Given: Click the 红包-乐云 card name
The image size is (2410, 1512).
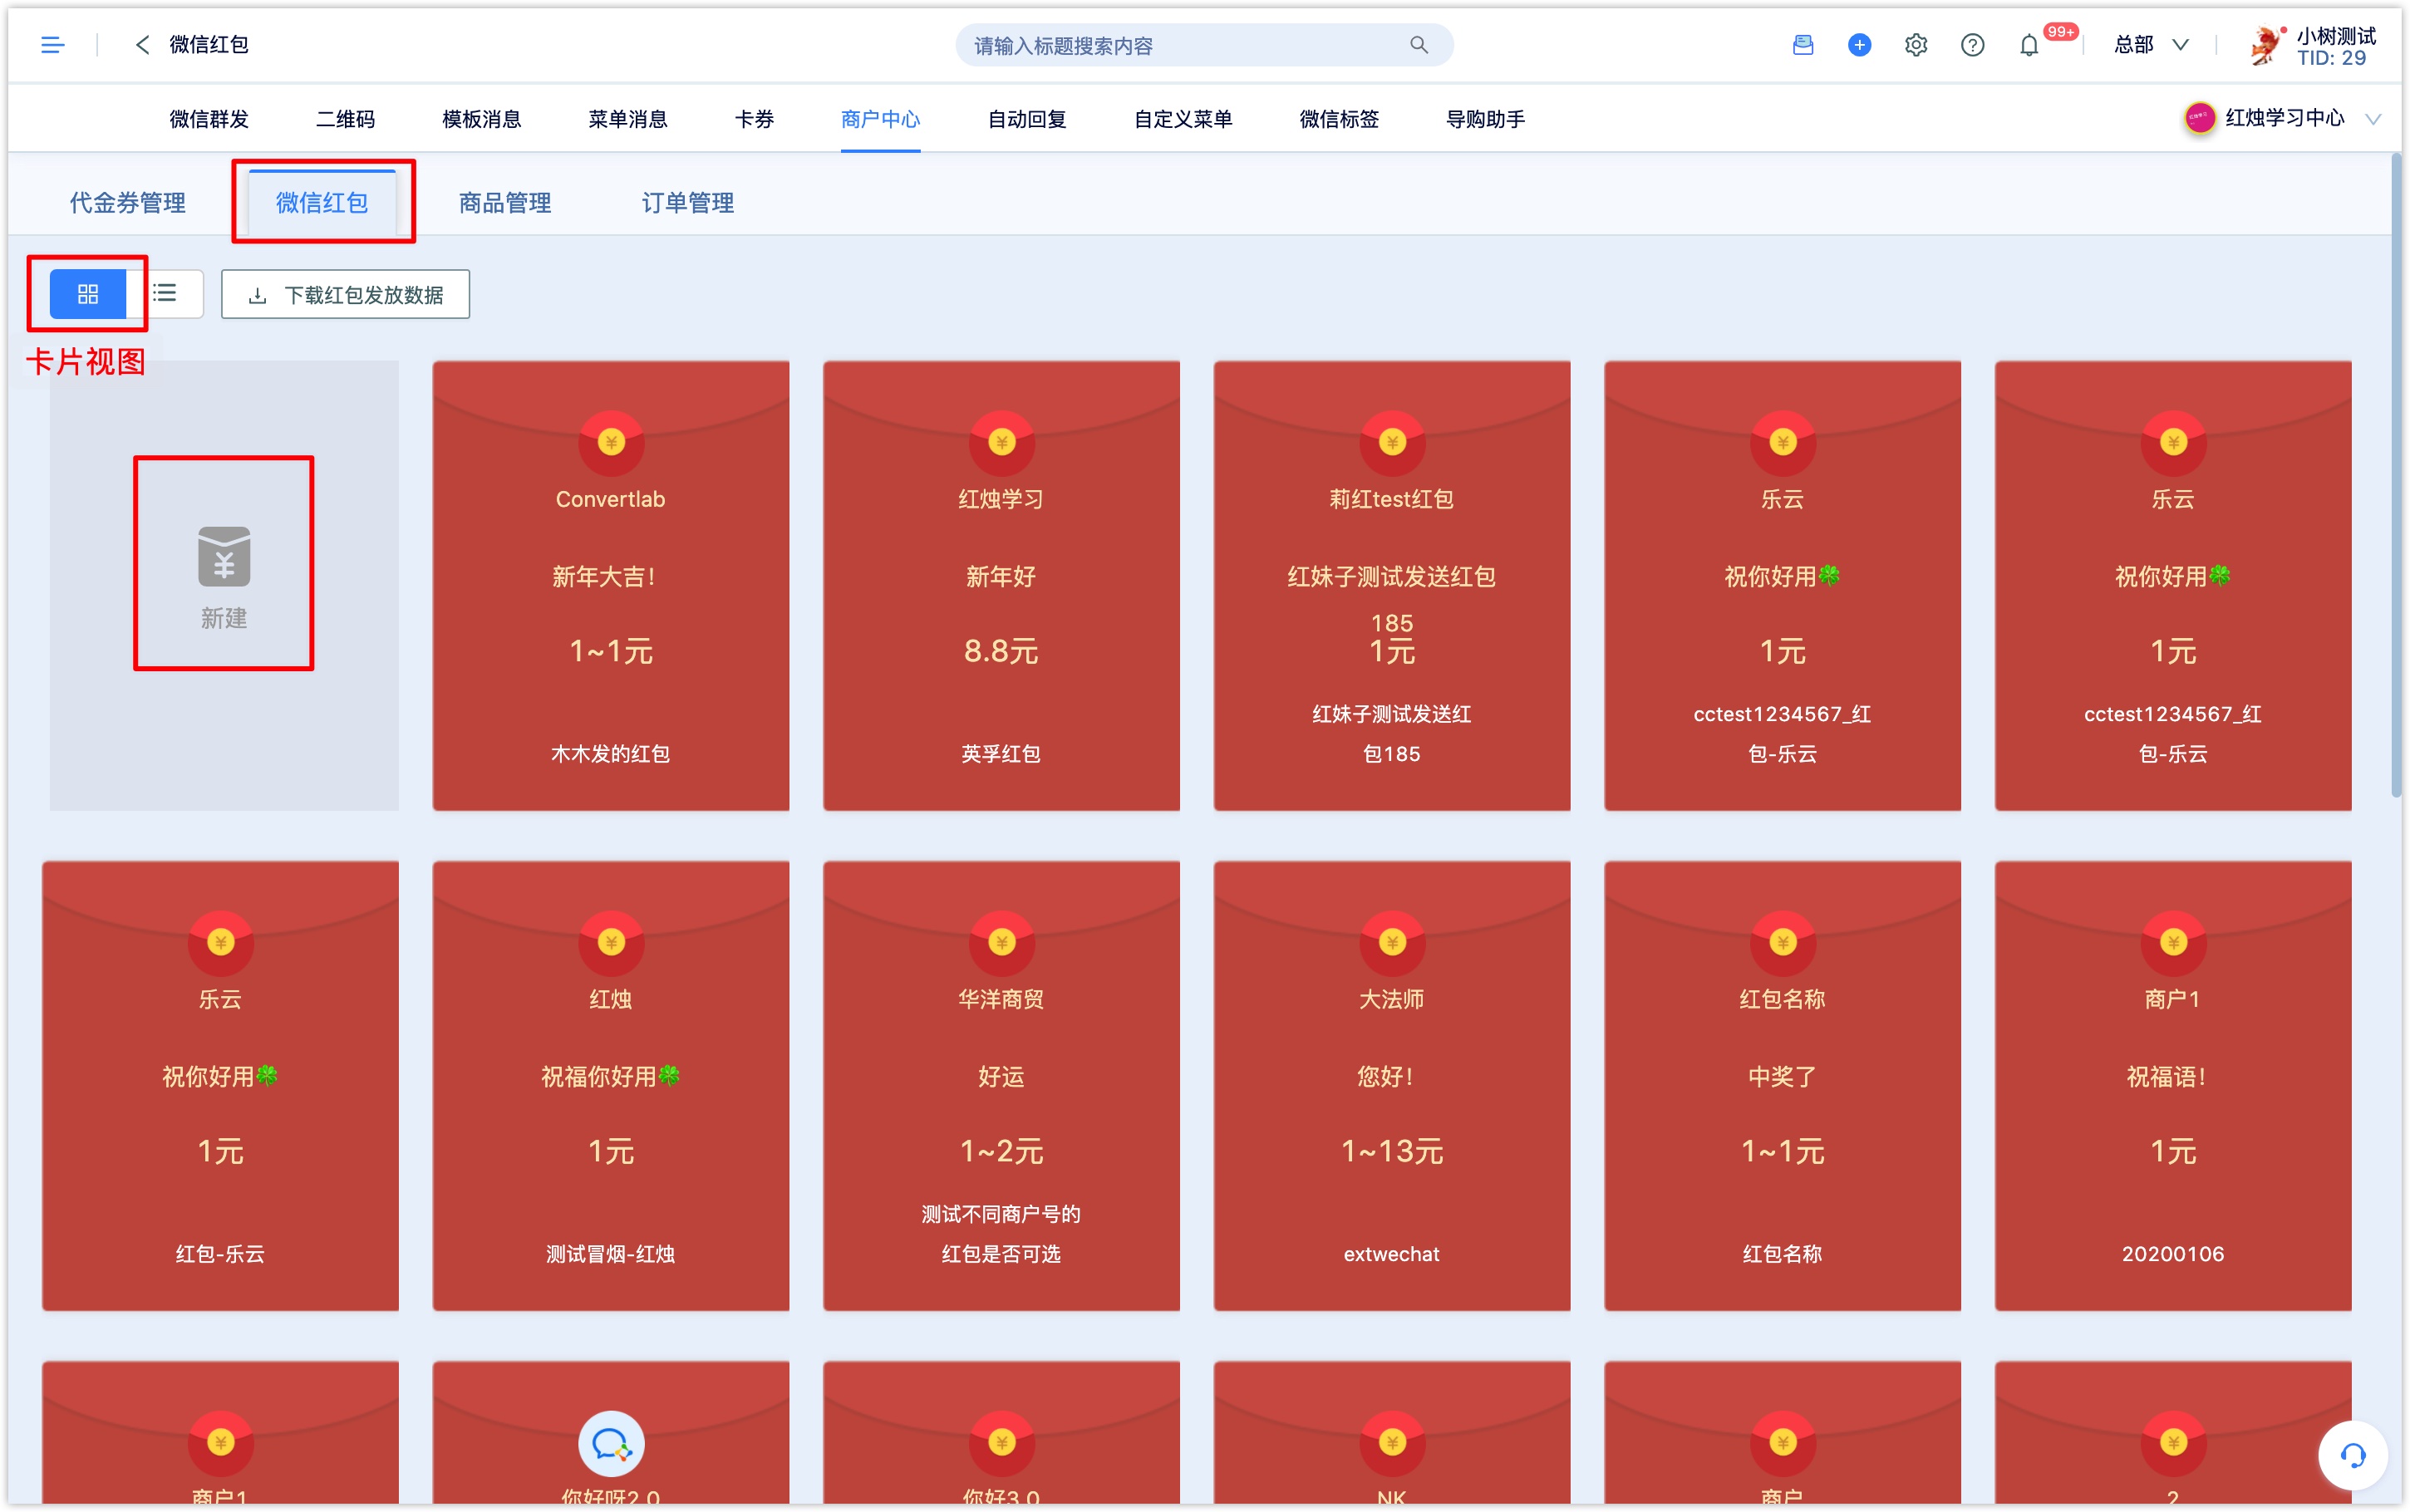Looking at the screenshot, I should [x=220, y=1254].
